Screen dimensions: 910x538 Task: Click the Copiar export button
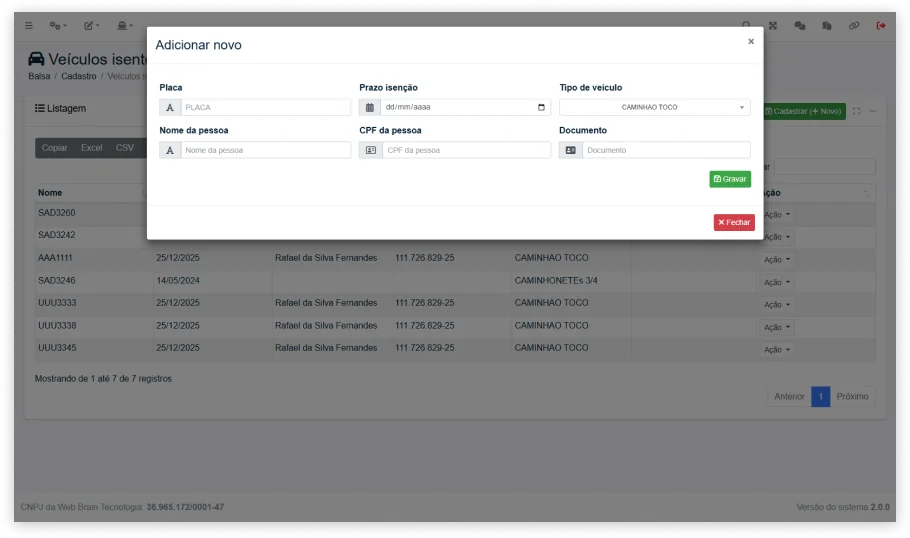click(55, 148)
